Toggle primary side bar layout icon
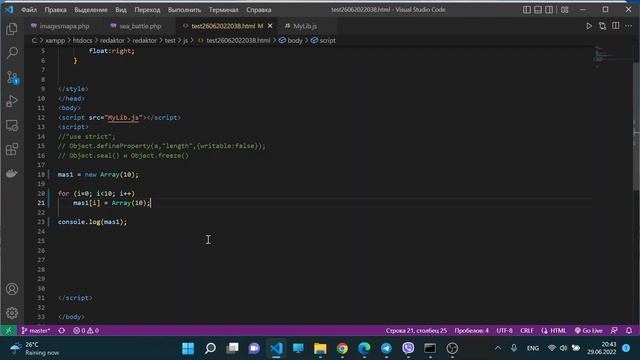 (527, 9)
